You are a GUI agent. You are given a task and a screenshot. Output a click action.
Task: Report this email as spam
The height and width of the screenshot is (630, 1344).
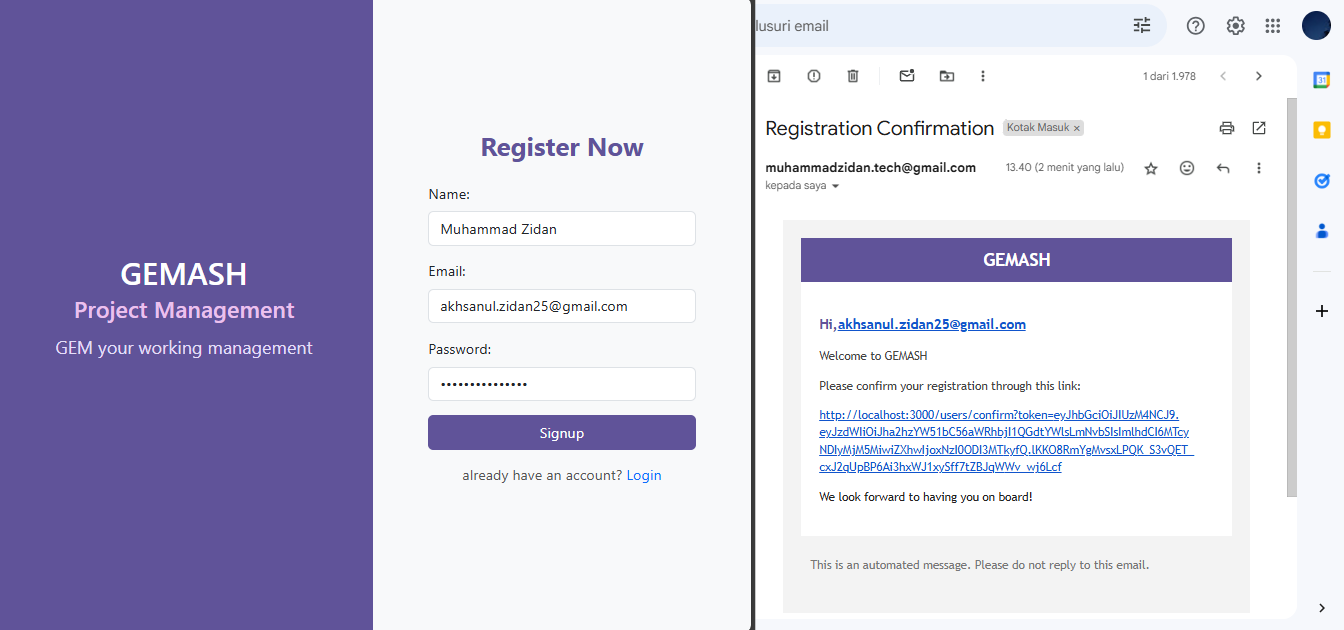[814, 76]
